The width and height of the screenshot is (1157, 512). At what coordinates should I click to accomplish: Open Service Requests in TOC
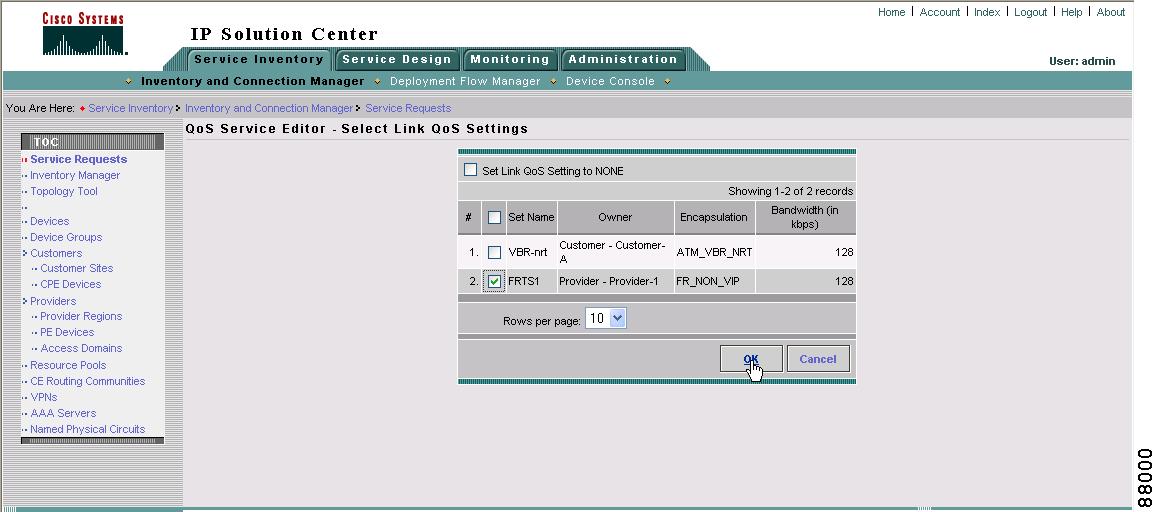click(78, 159)
